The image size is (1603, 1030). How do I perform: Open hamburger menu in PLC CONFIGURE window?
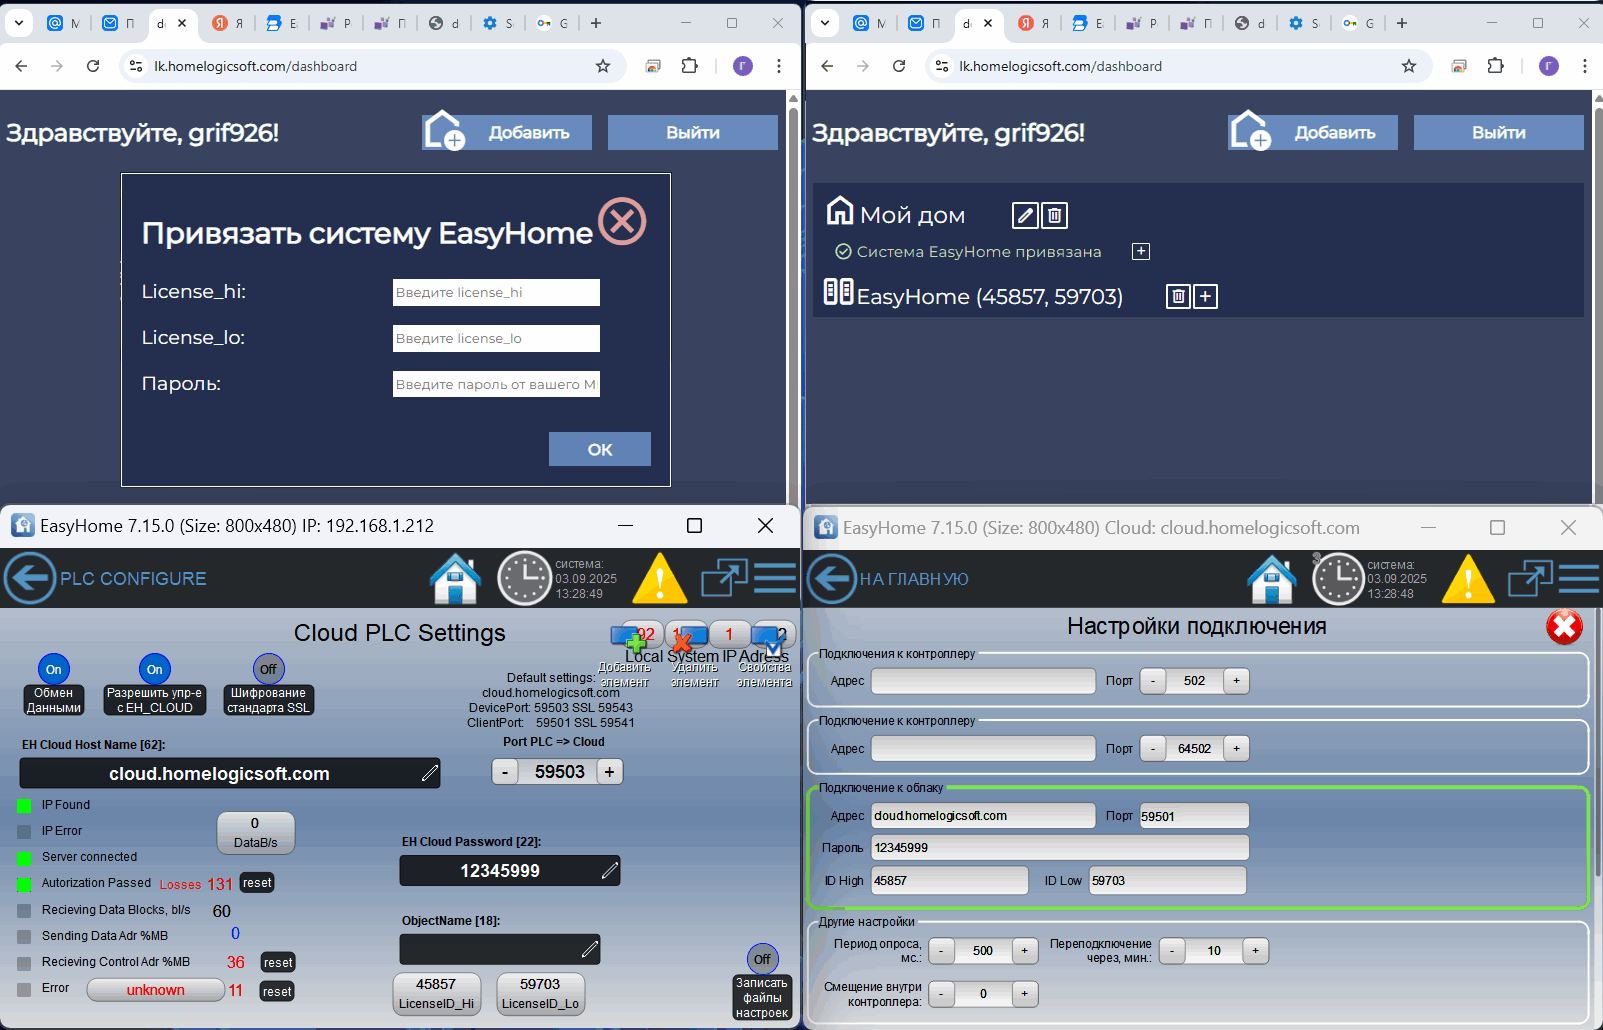(775, 578)
